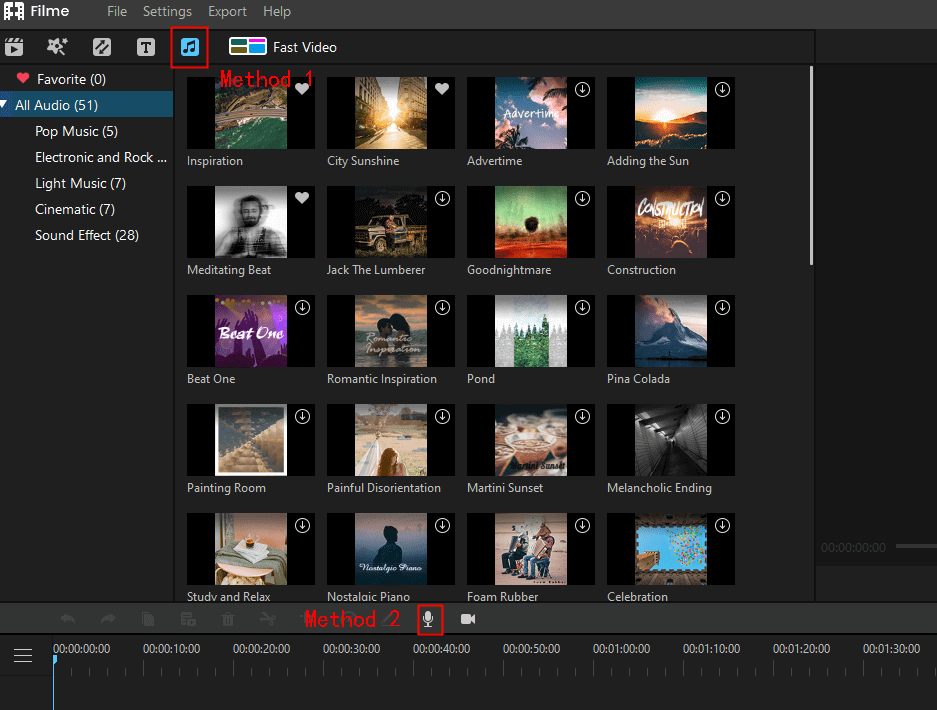Download the Melancholic Ending track

pyautogui.click(x=722, y=417)
